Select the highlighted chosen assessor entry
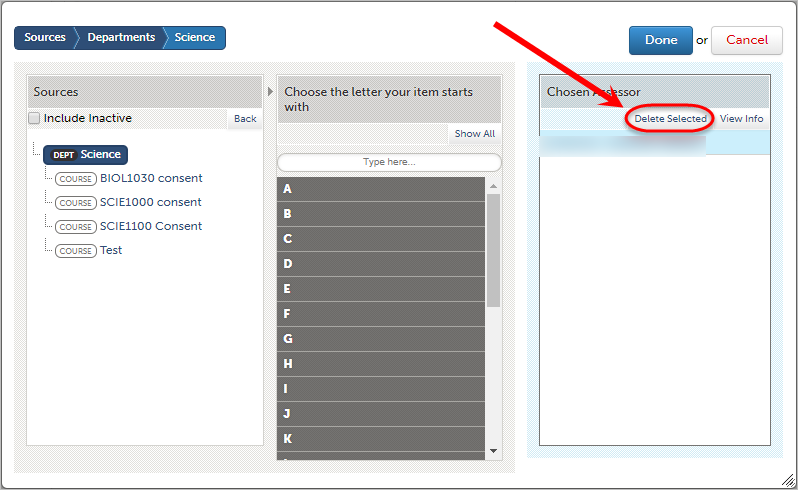This screenshot has width=798, height=490. pyautogui.click(x=654, y=143)
